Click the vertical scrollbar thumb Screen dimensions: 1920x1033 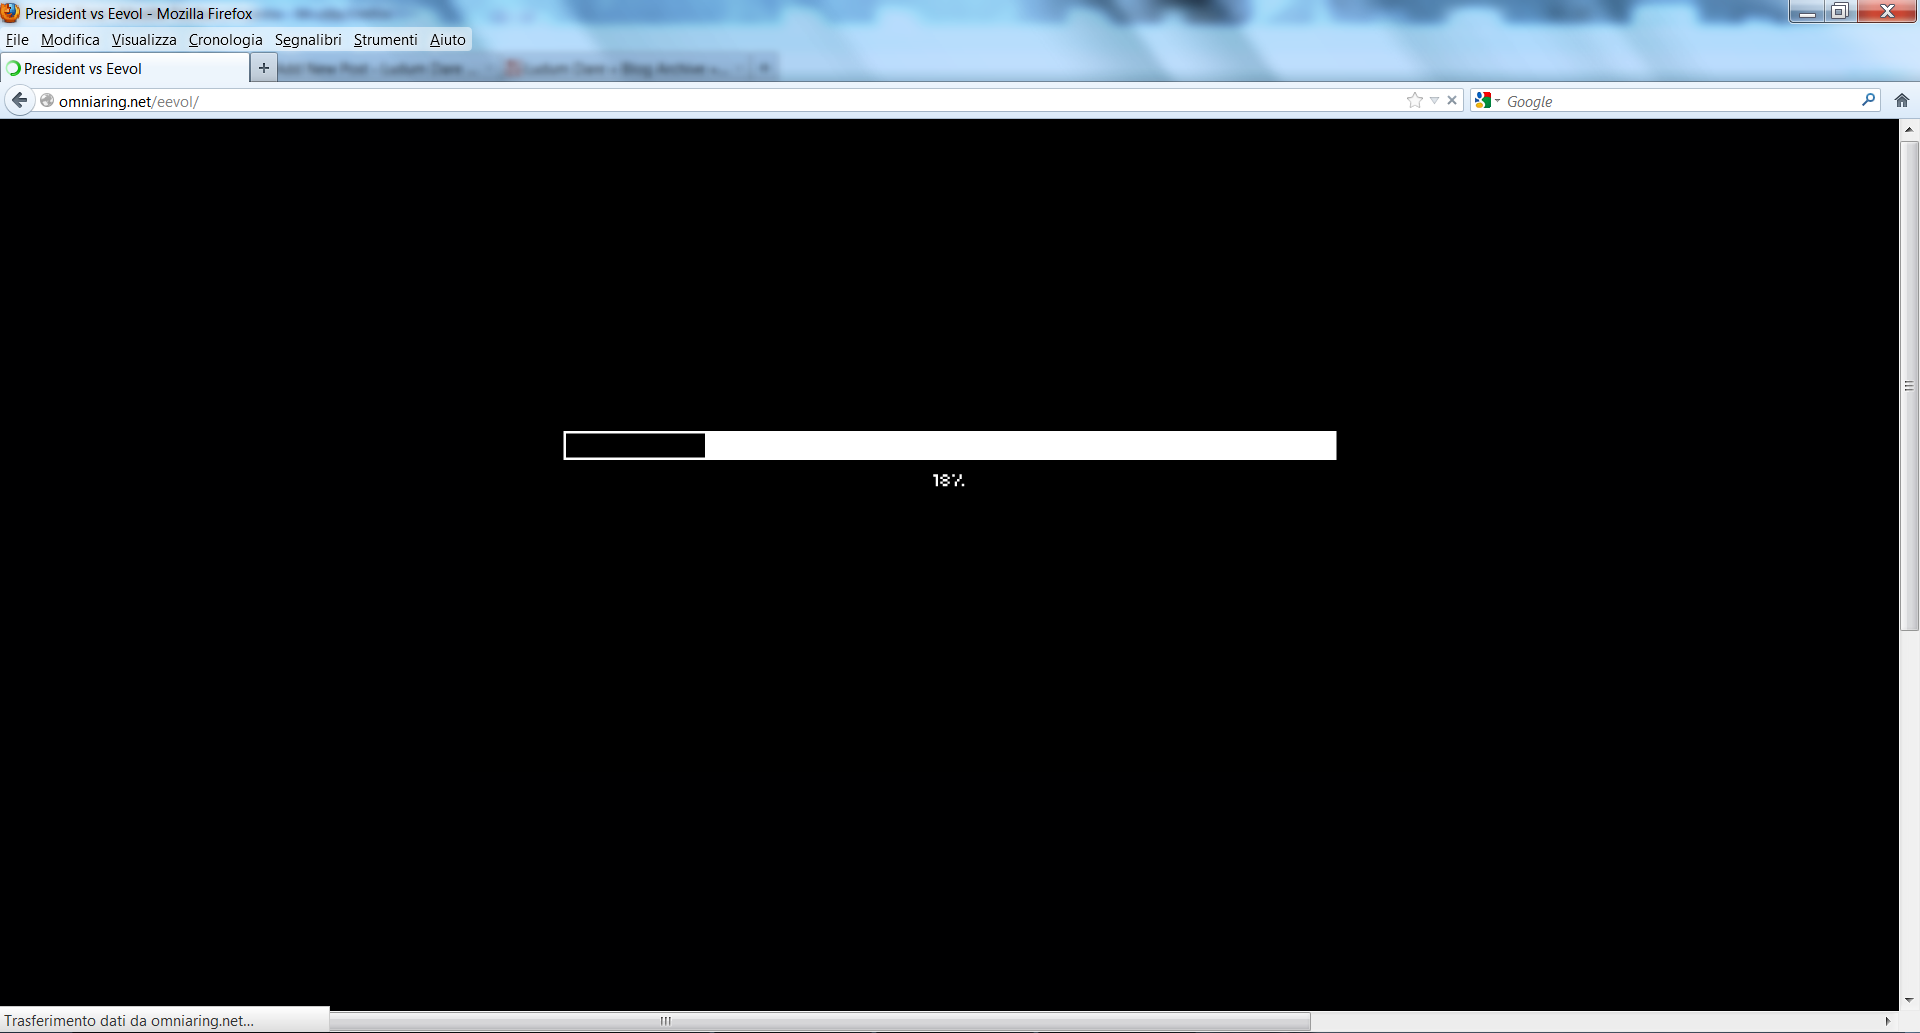[1909, 386]
